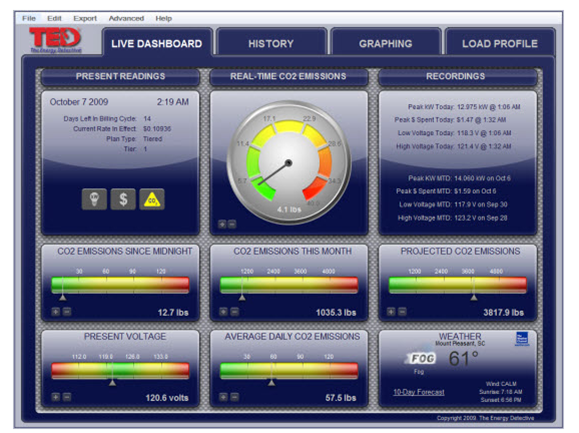Click the FOG weather condition icon
This screenshot has width=579, height=433.
[422, 358]
